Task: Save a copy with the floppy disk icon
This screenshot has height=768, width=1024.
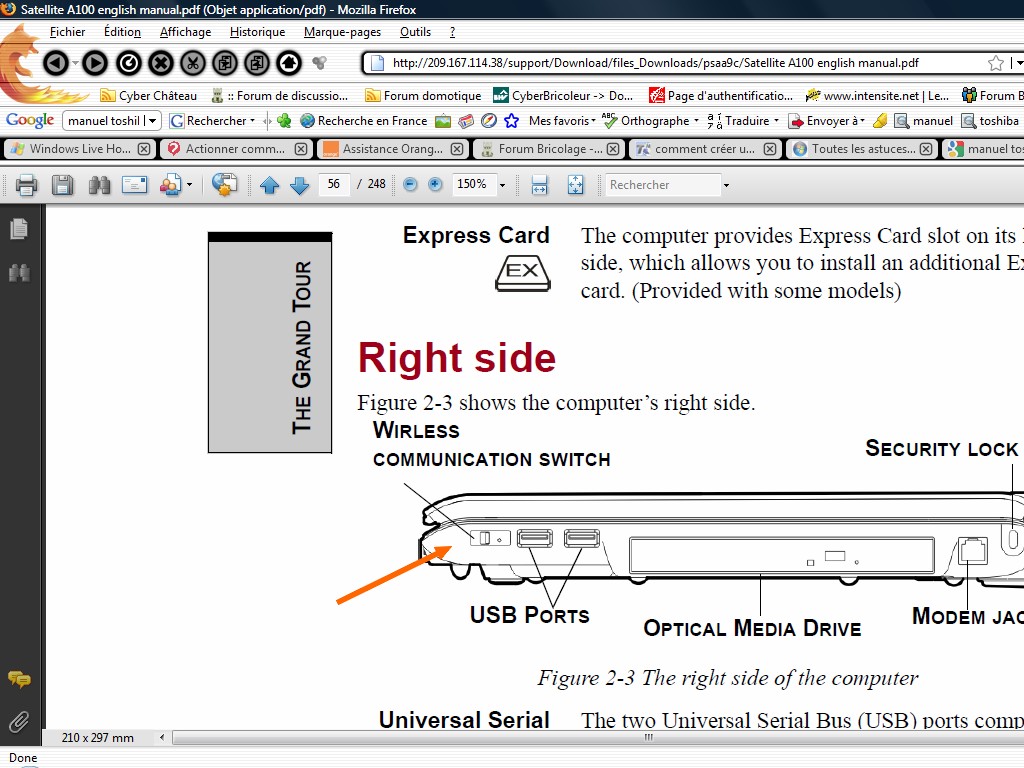Action: (x=62, y=185)
